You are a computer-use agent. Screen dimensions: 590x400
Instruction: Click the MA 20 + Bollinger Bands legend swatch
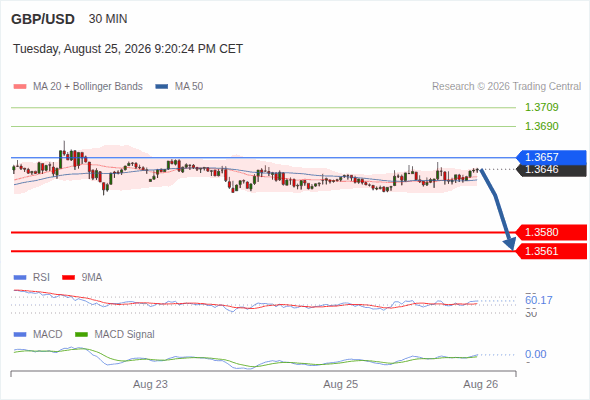click(x=20, y=87)
